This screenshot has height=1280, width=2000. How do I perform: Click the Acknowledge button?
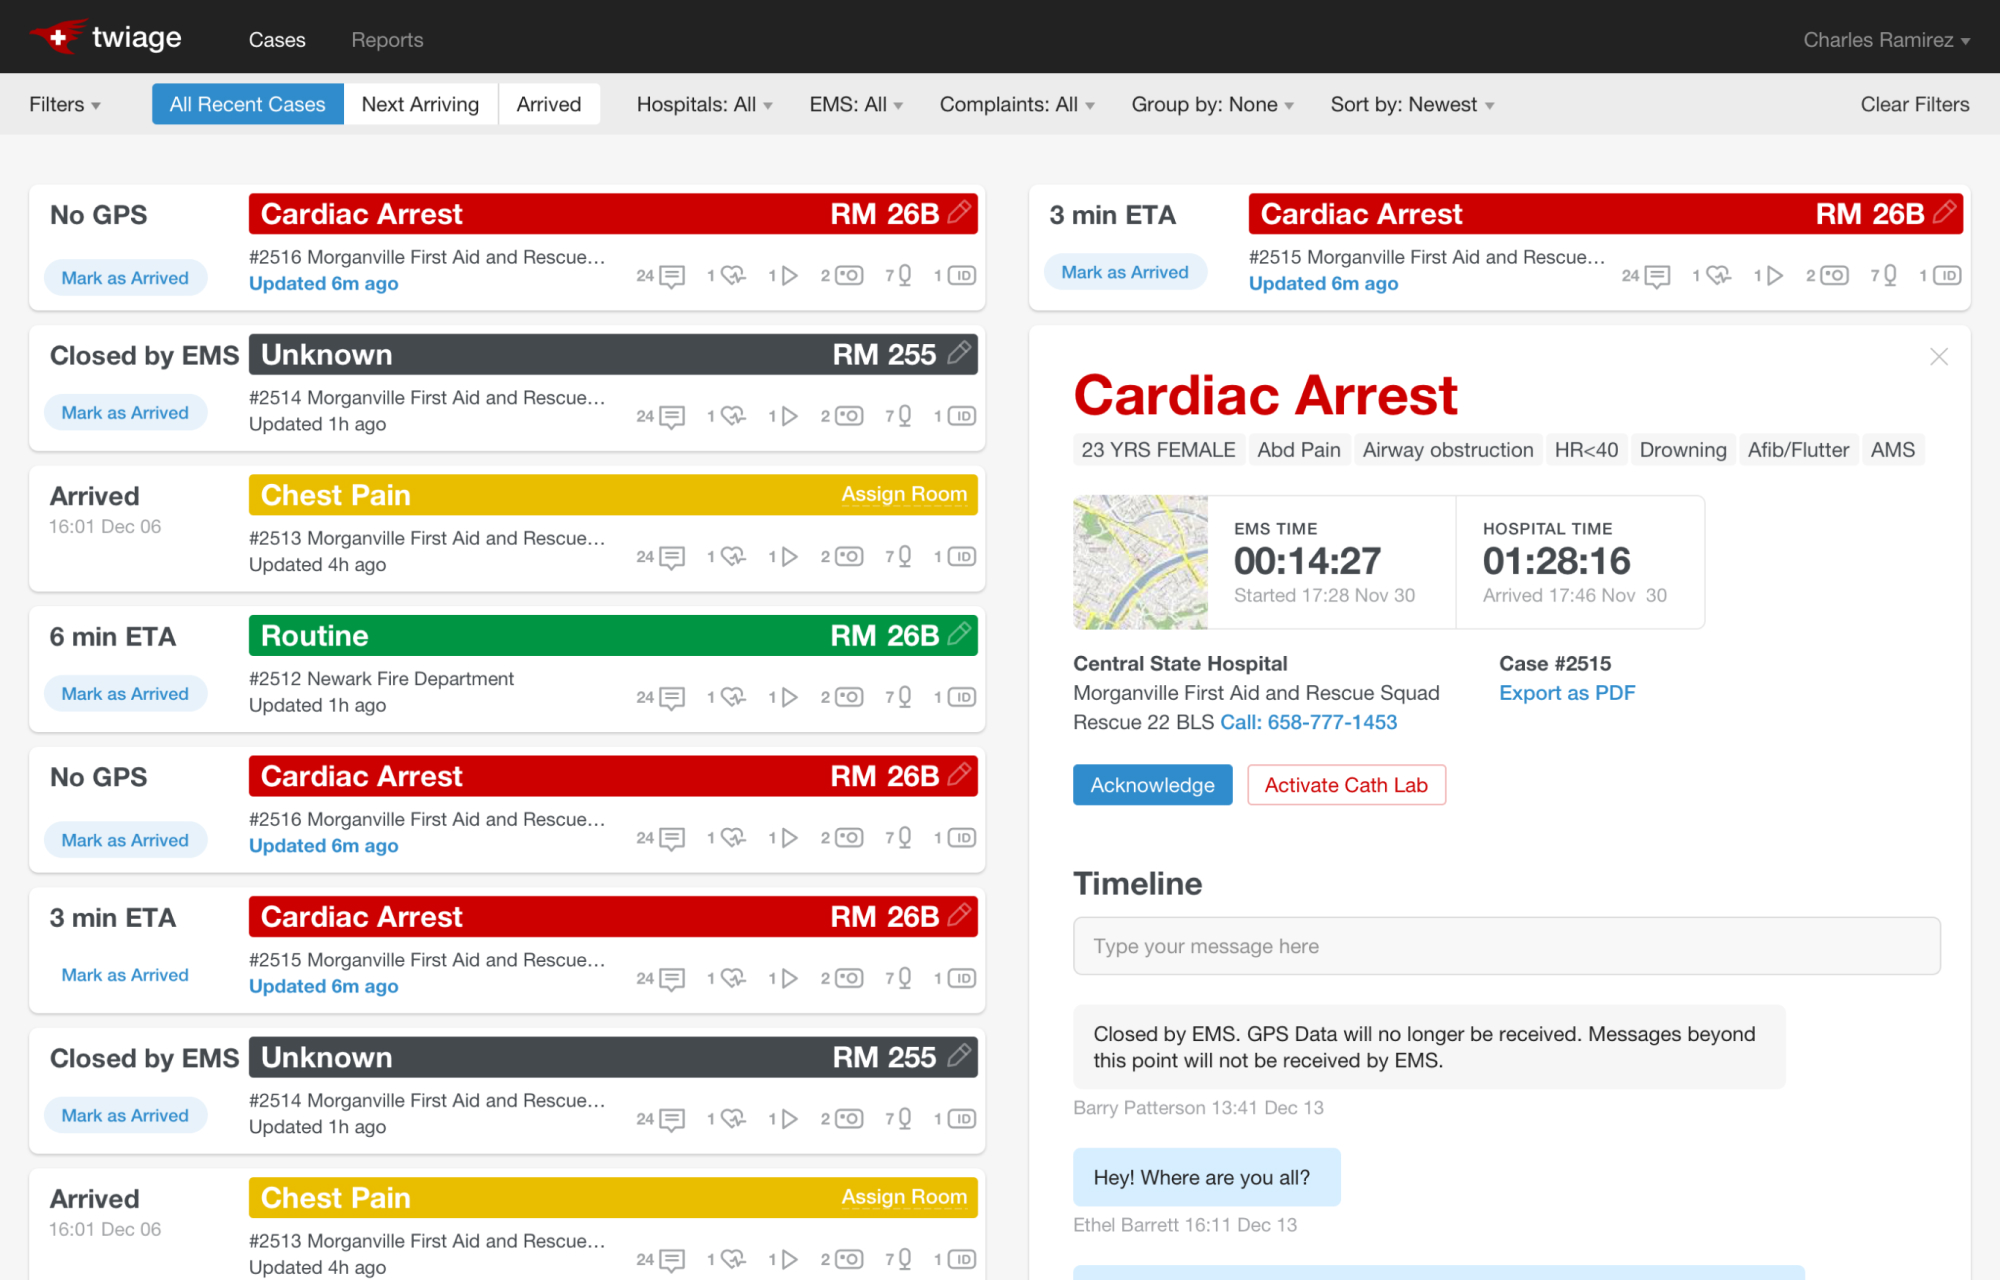[1152, 785]
